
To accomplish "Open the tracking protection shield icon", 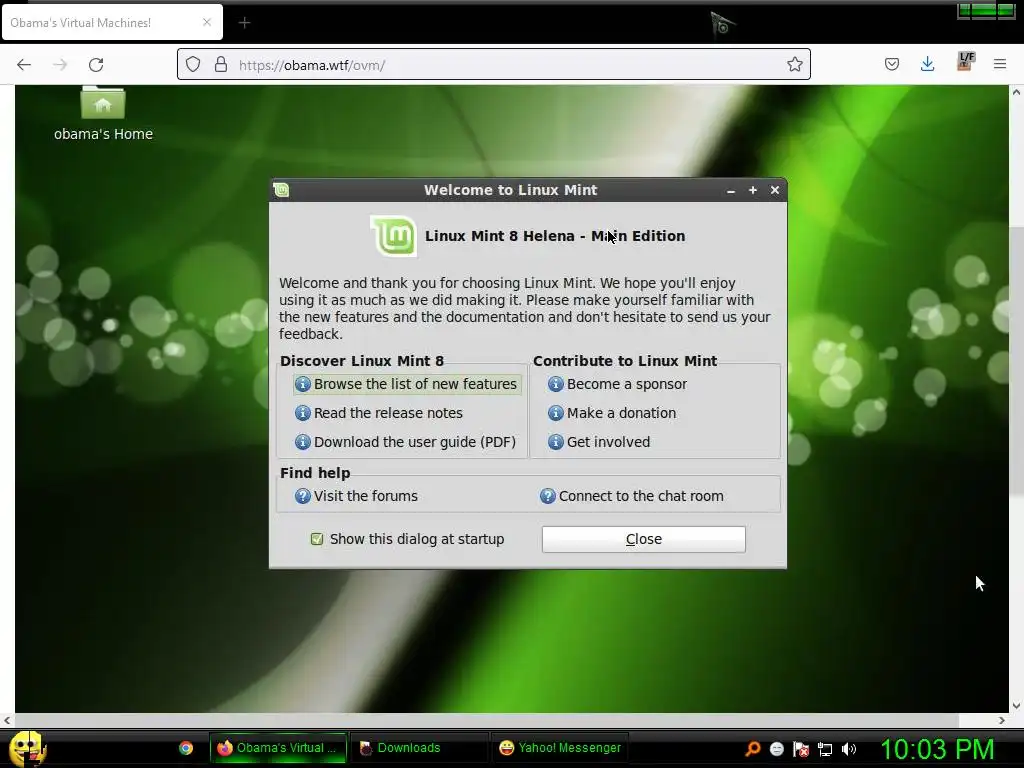I will click(193, 65).
